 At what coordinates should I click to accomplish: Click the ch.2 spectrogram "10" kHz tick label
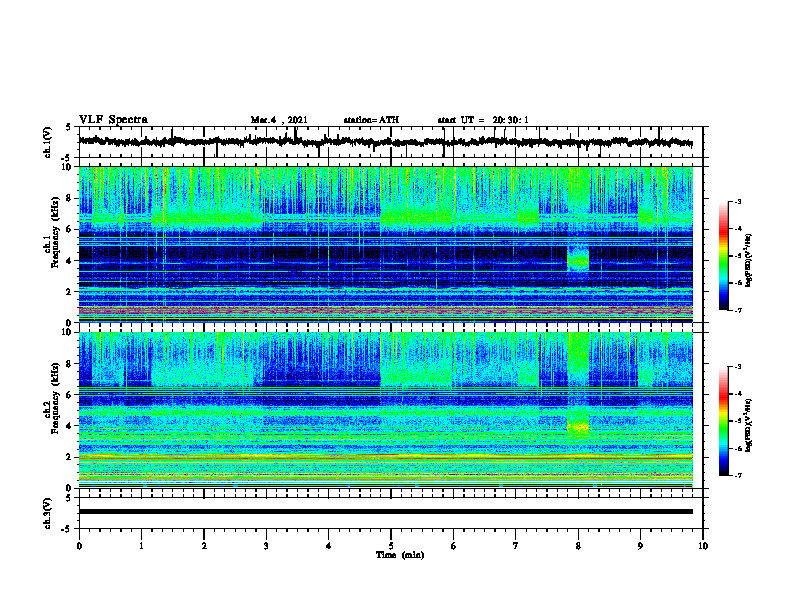click(68, 332)
